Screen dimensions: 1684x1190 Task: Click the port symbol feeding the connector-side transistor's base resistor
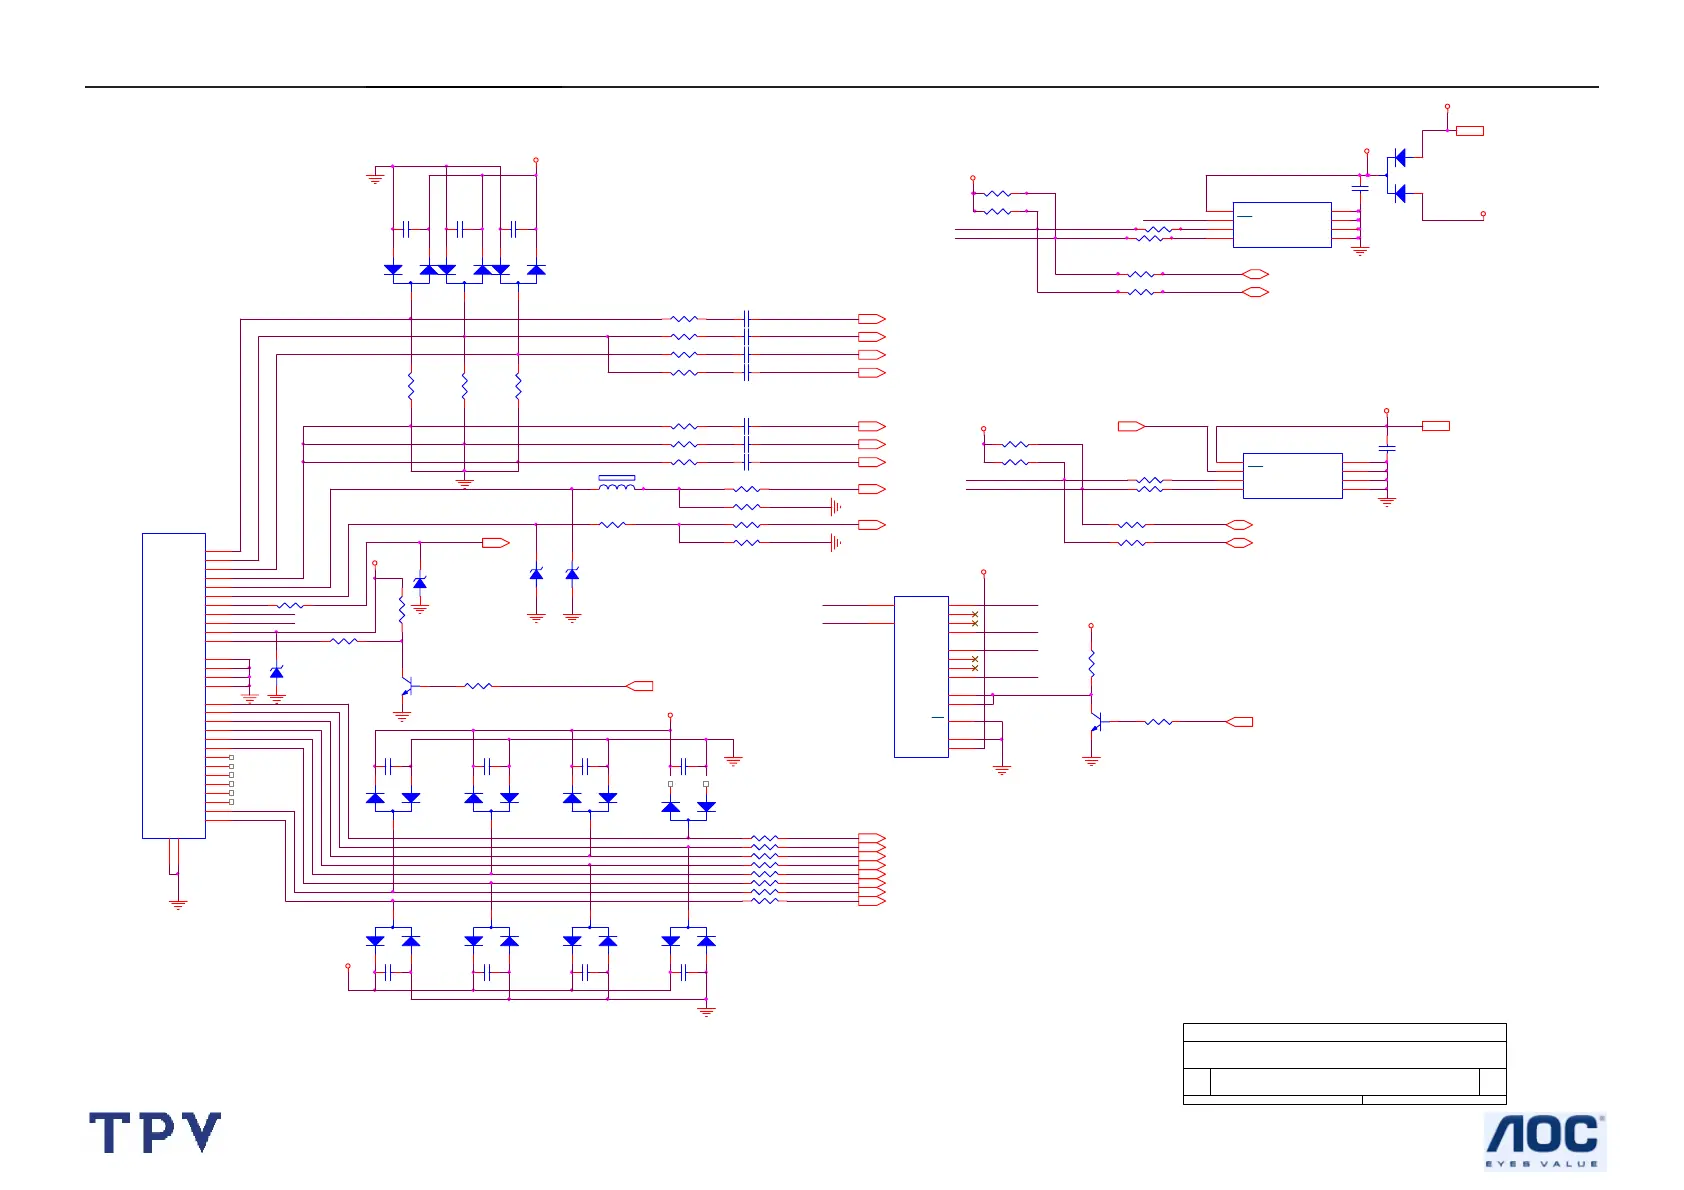tap(640, 686)
